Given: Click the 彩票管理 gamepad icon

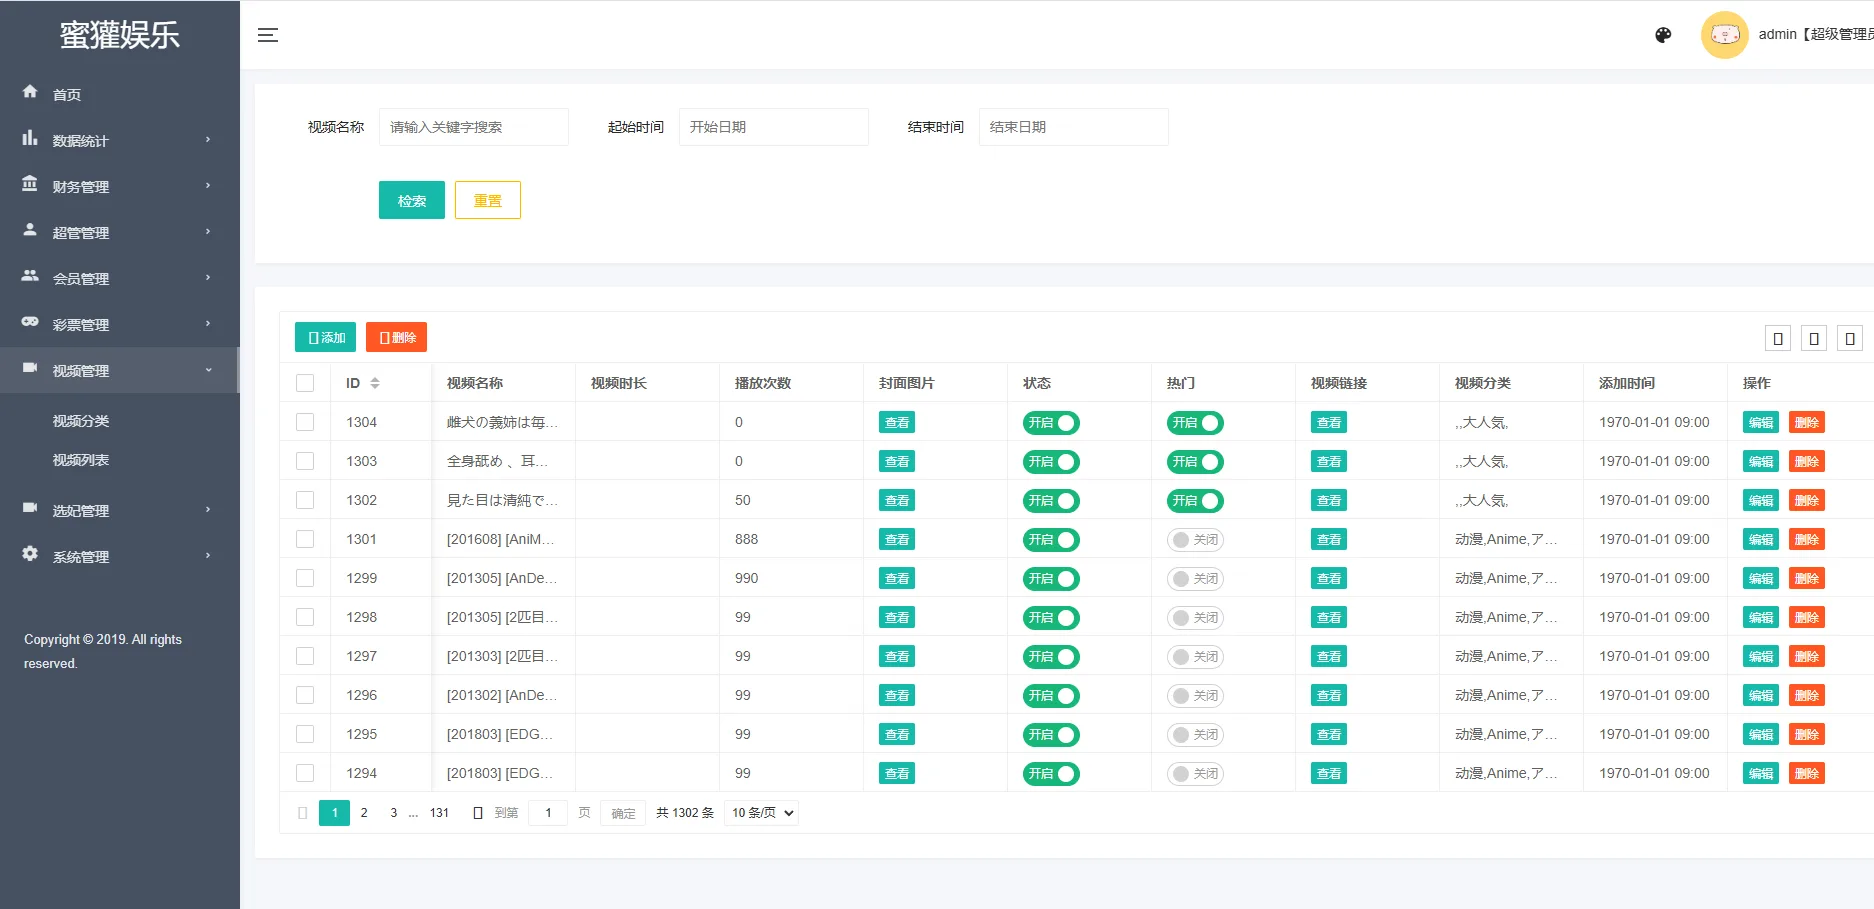Looking at the screenshot, I should (x=30, y=322).
